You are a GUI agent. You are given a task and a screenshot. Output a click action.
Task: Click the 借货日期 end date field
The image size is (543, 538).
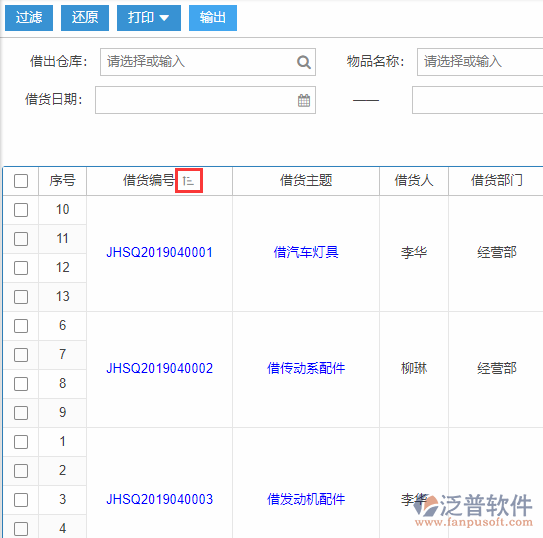tap(478, 100)
